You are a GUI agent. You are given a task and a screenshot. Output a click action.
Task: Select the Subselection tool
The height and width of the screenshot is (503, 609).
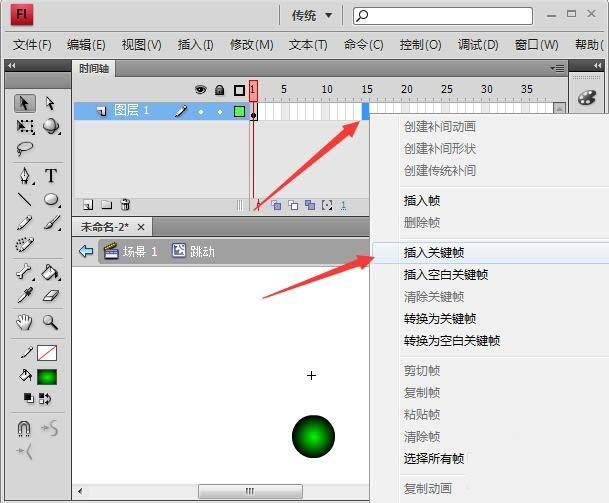click(x=50, y=104)
